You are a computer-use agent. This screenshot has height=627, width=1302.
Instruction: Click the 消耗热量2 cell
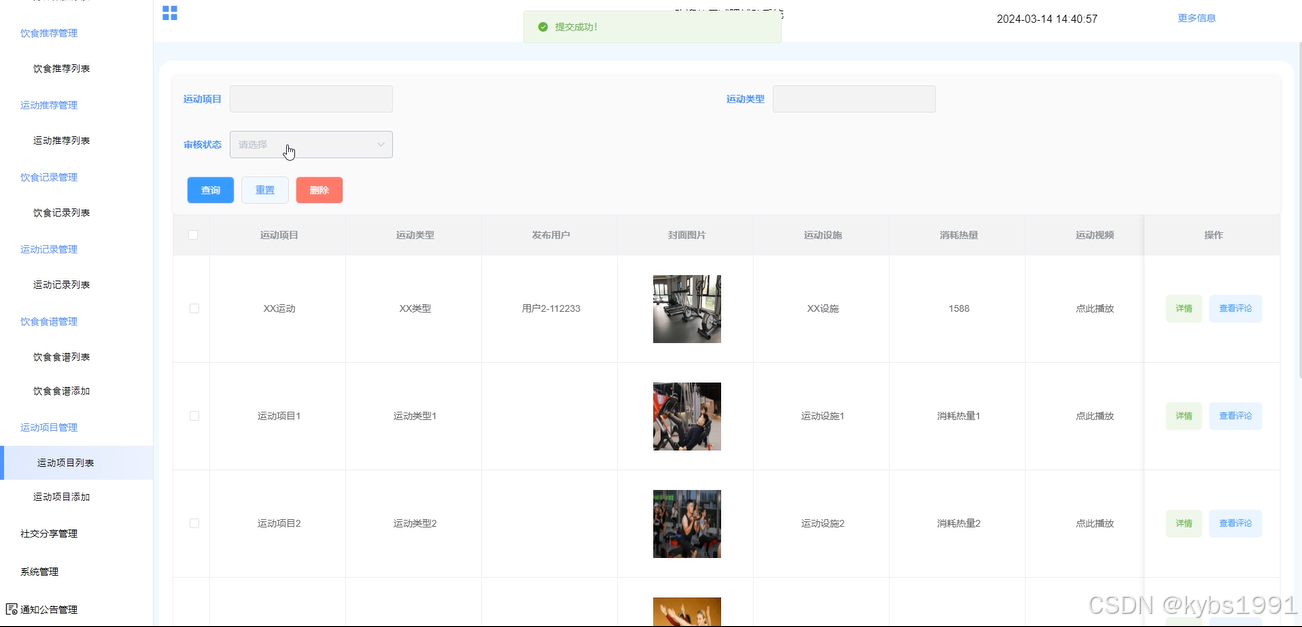959,523
